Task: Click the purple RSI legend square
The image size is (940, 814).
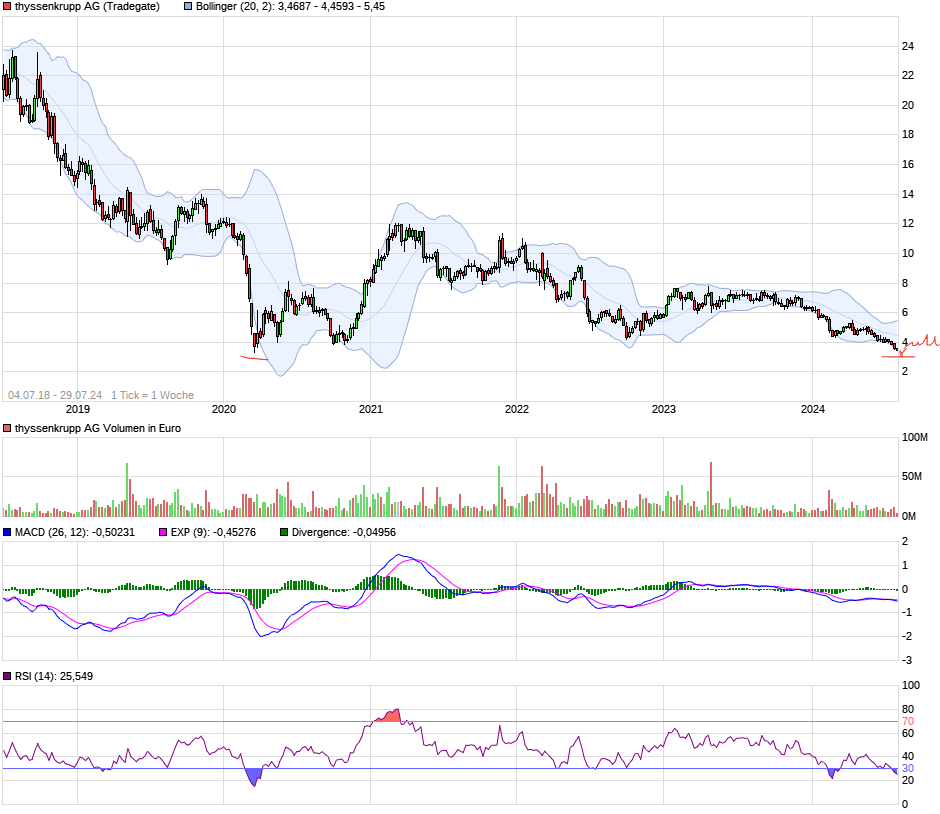Action: click(7, 676)
